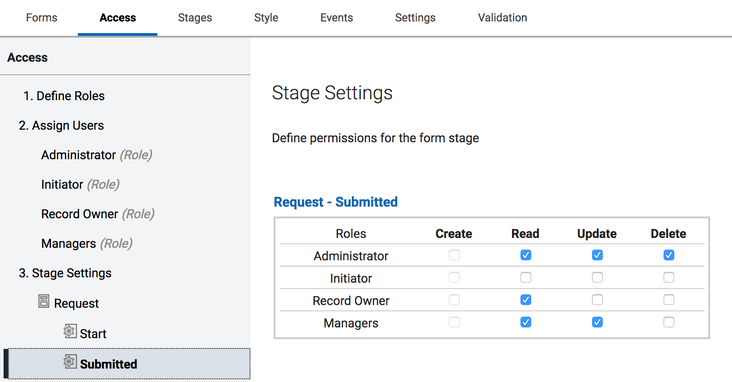Click 3. Stage Settings entry
Screen dimensions: 732x382
65,273
